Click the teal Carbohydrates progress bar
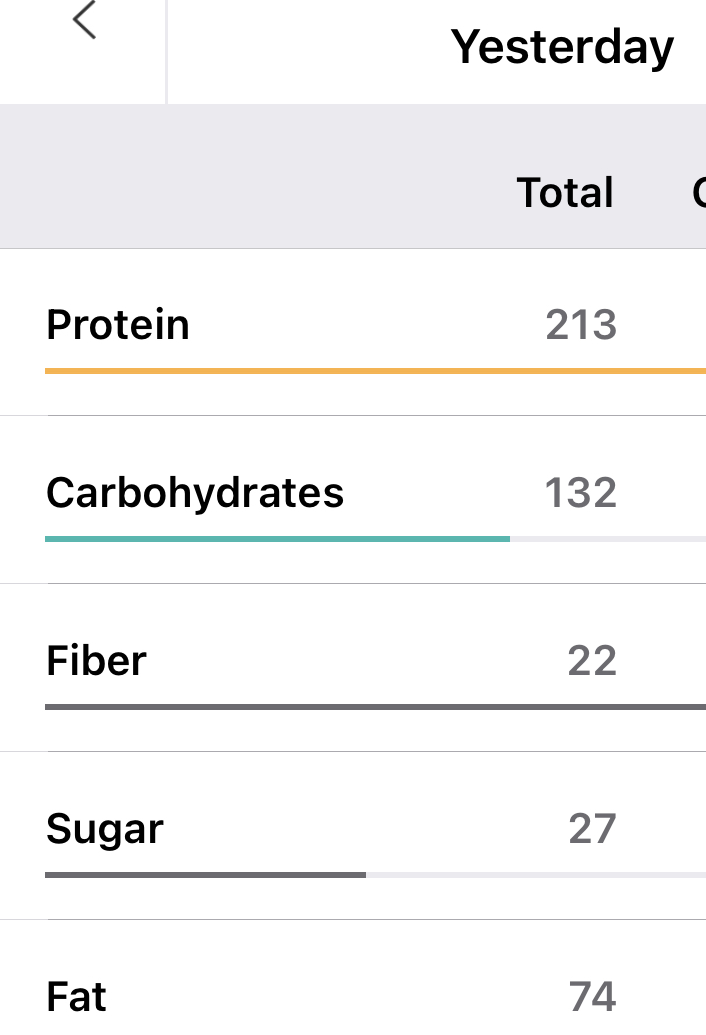The image size is (706, 1035). click(277, 538)
